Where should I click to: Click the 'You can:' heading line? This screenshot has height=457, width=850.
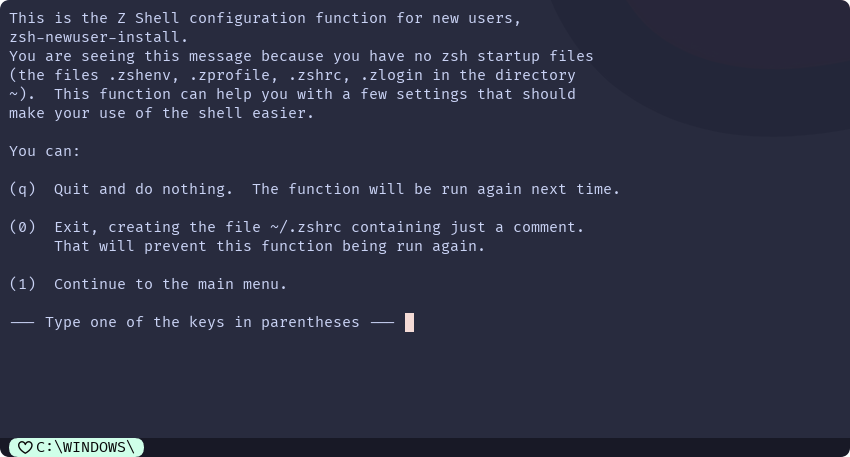(44, 151)
